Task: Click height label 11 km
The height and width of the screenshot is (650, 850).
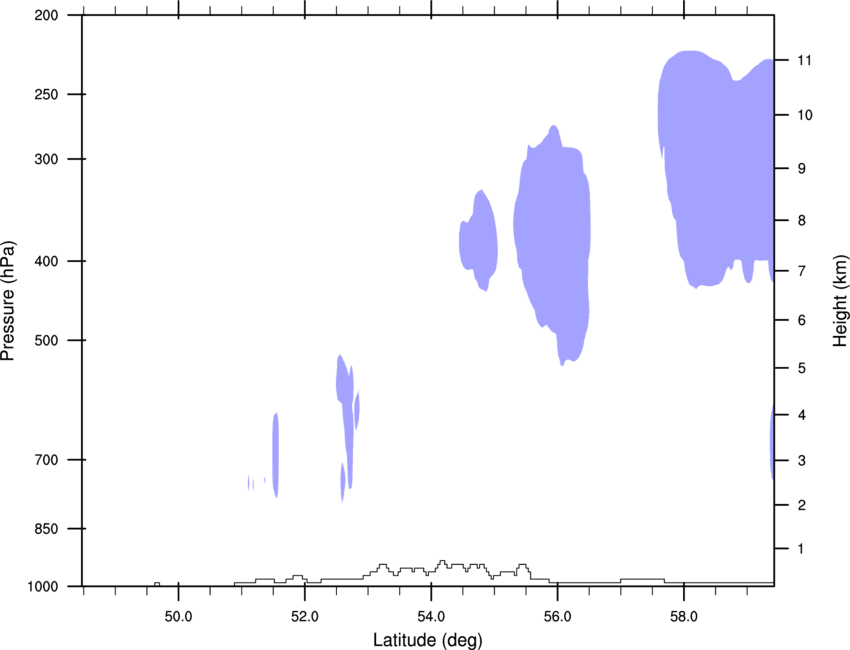Action: (x=805, y=60)
